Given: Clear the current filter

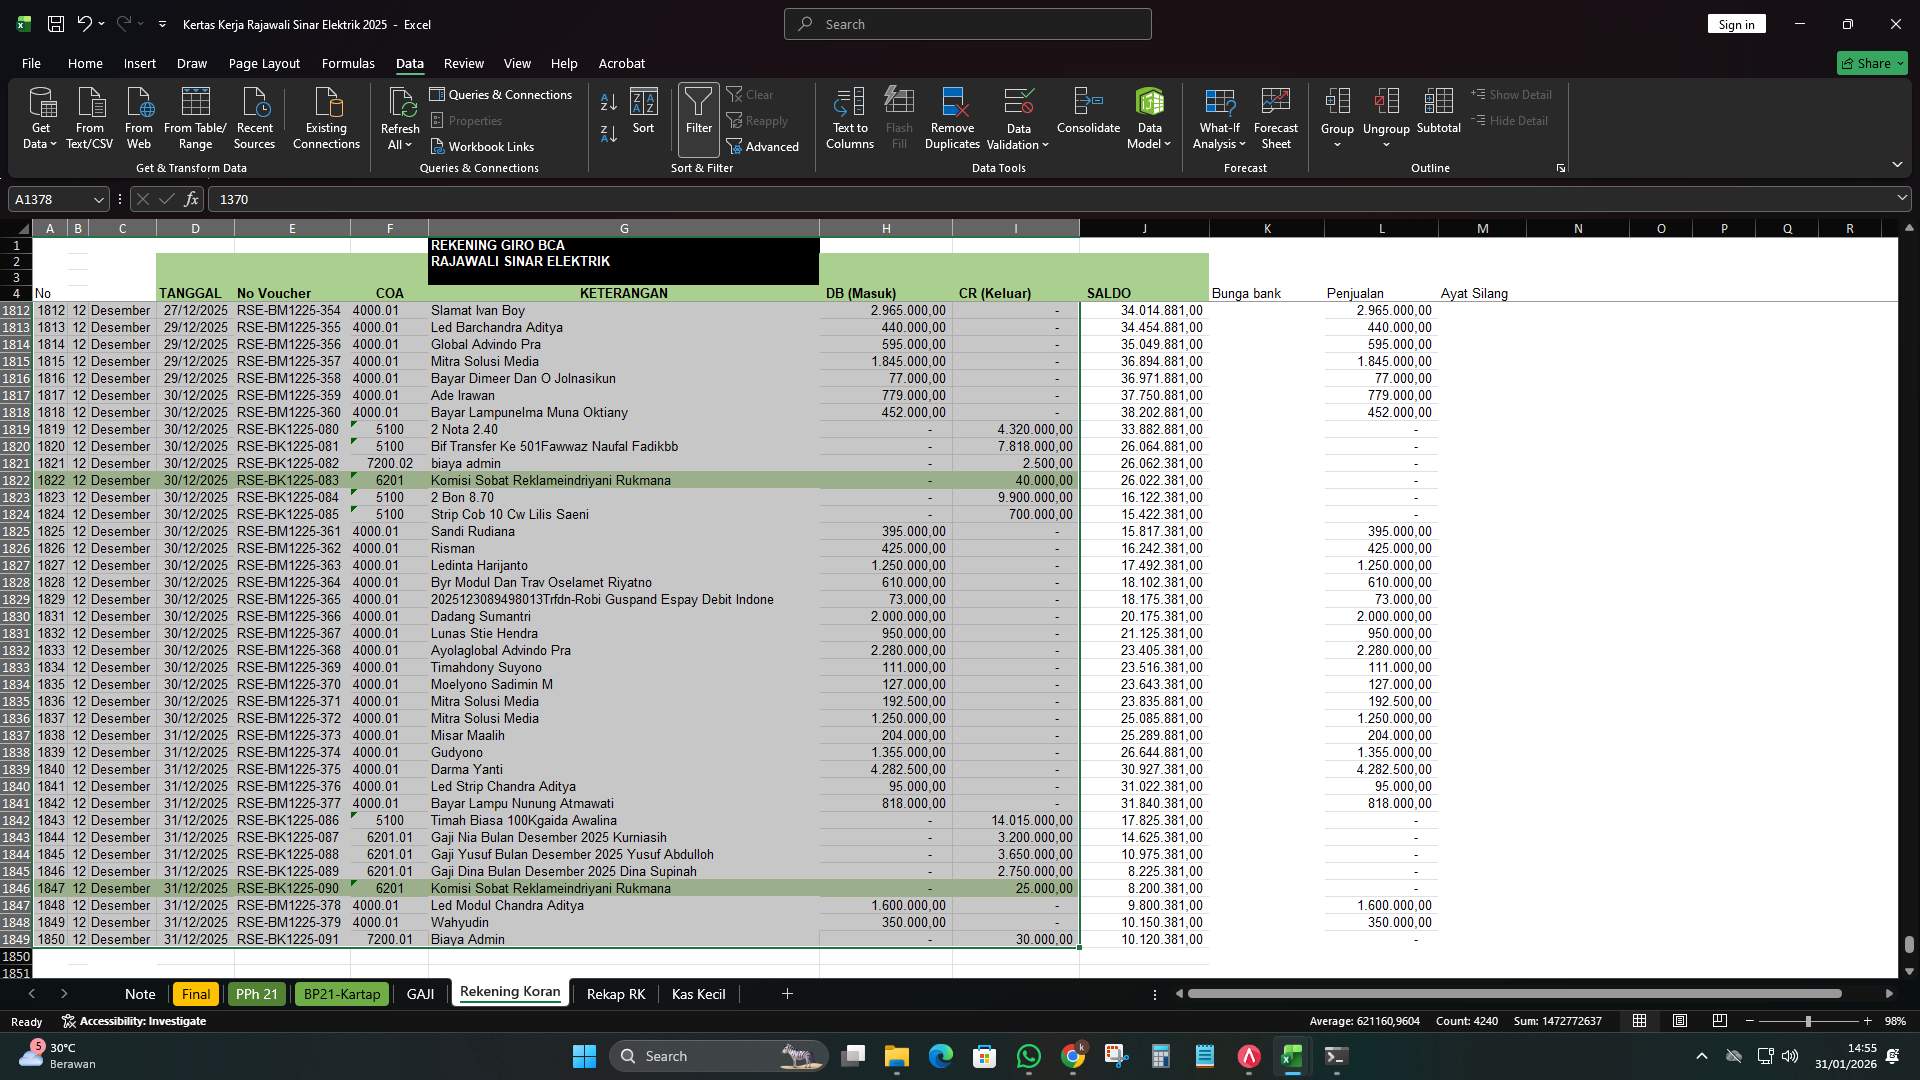Looking at the screenshot, I should 752,94.
